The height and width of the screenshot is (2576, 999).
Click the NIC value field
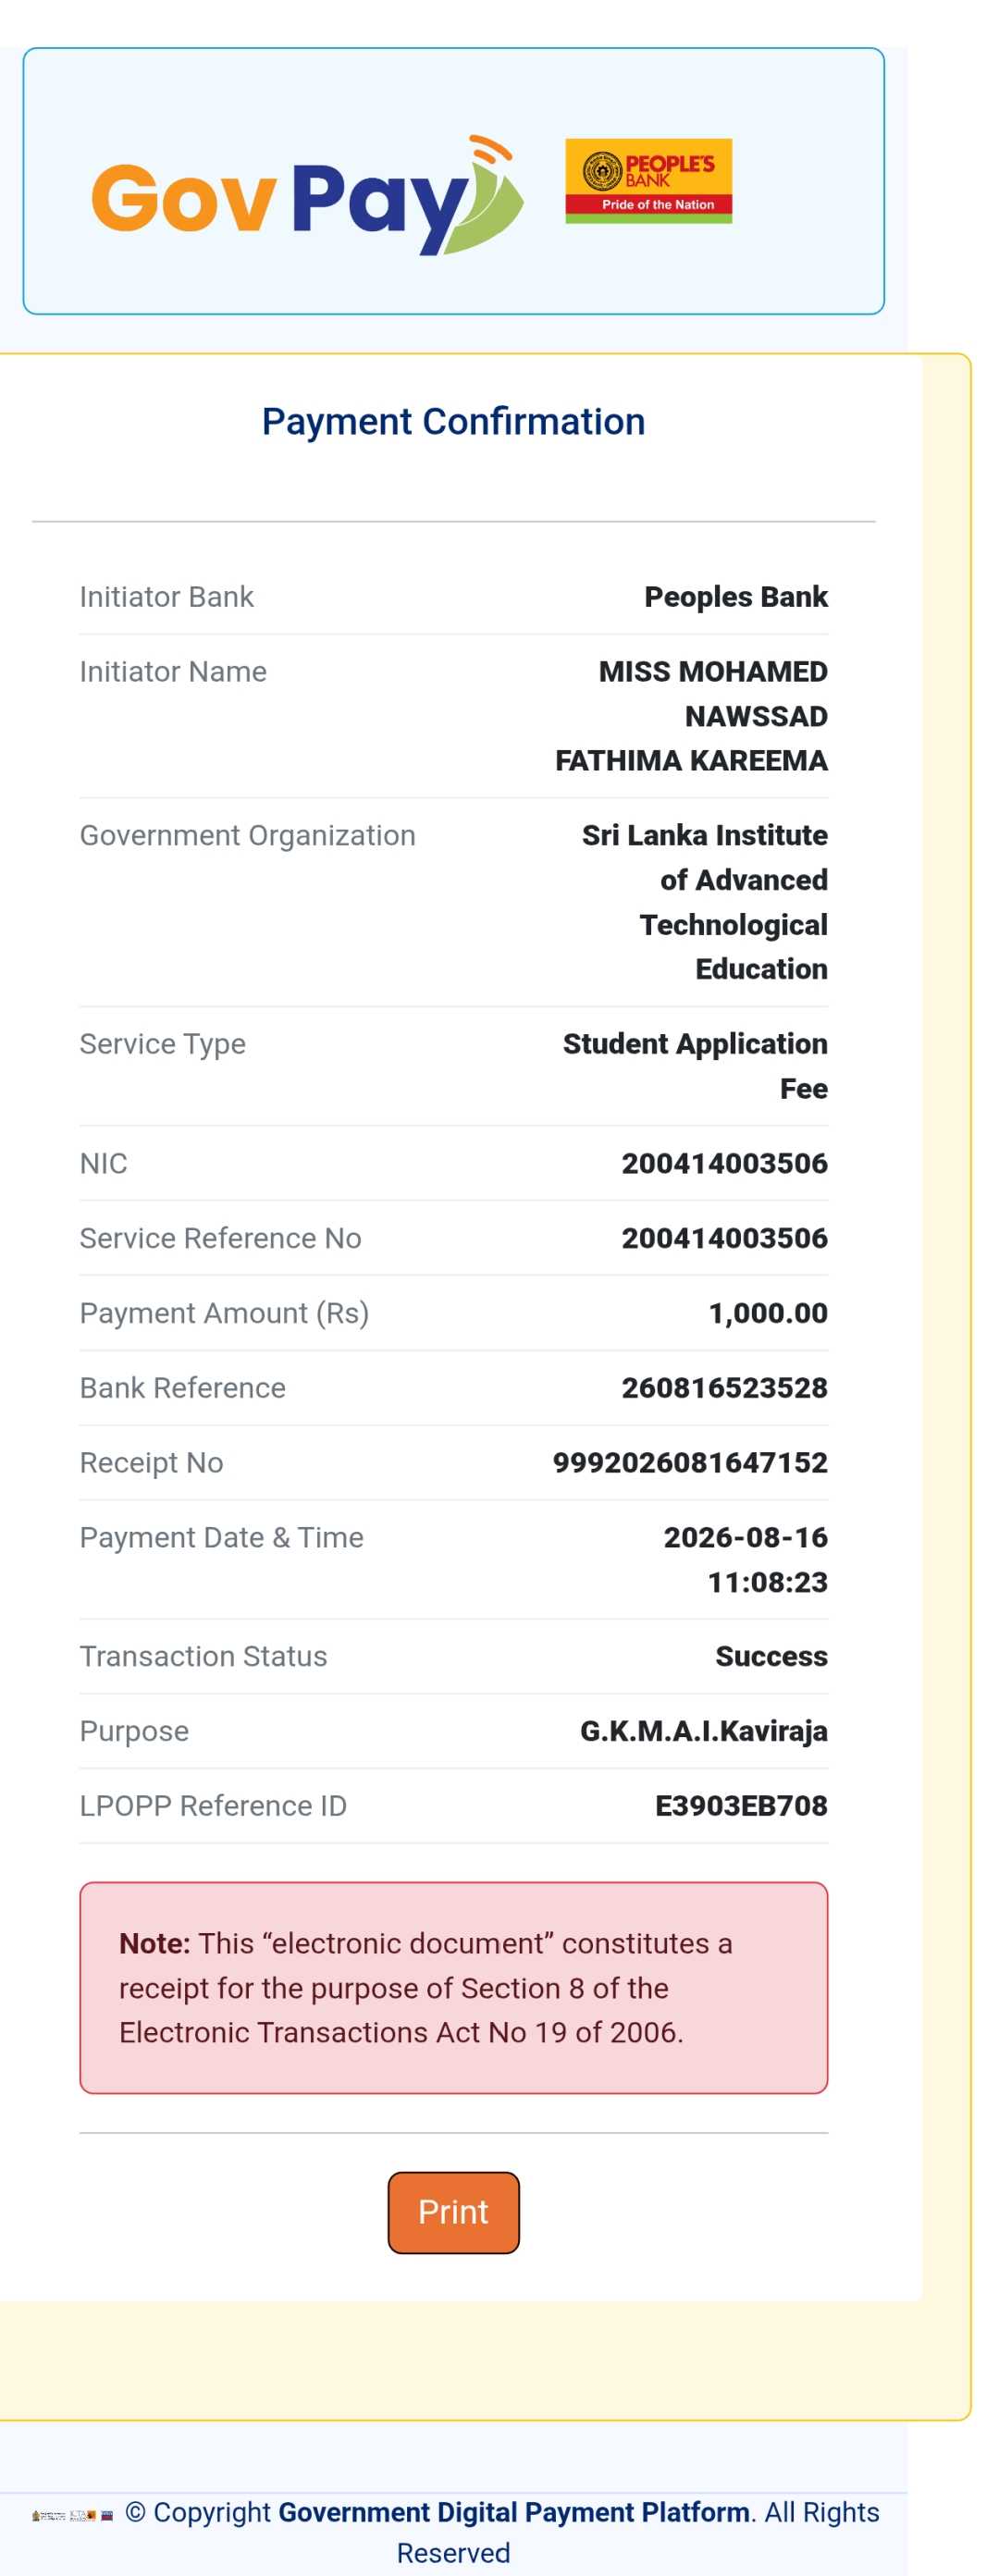point(724,1163)
